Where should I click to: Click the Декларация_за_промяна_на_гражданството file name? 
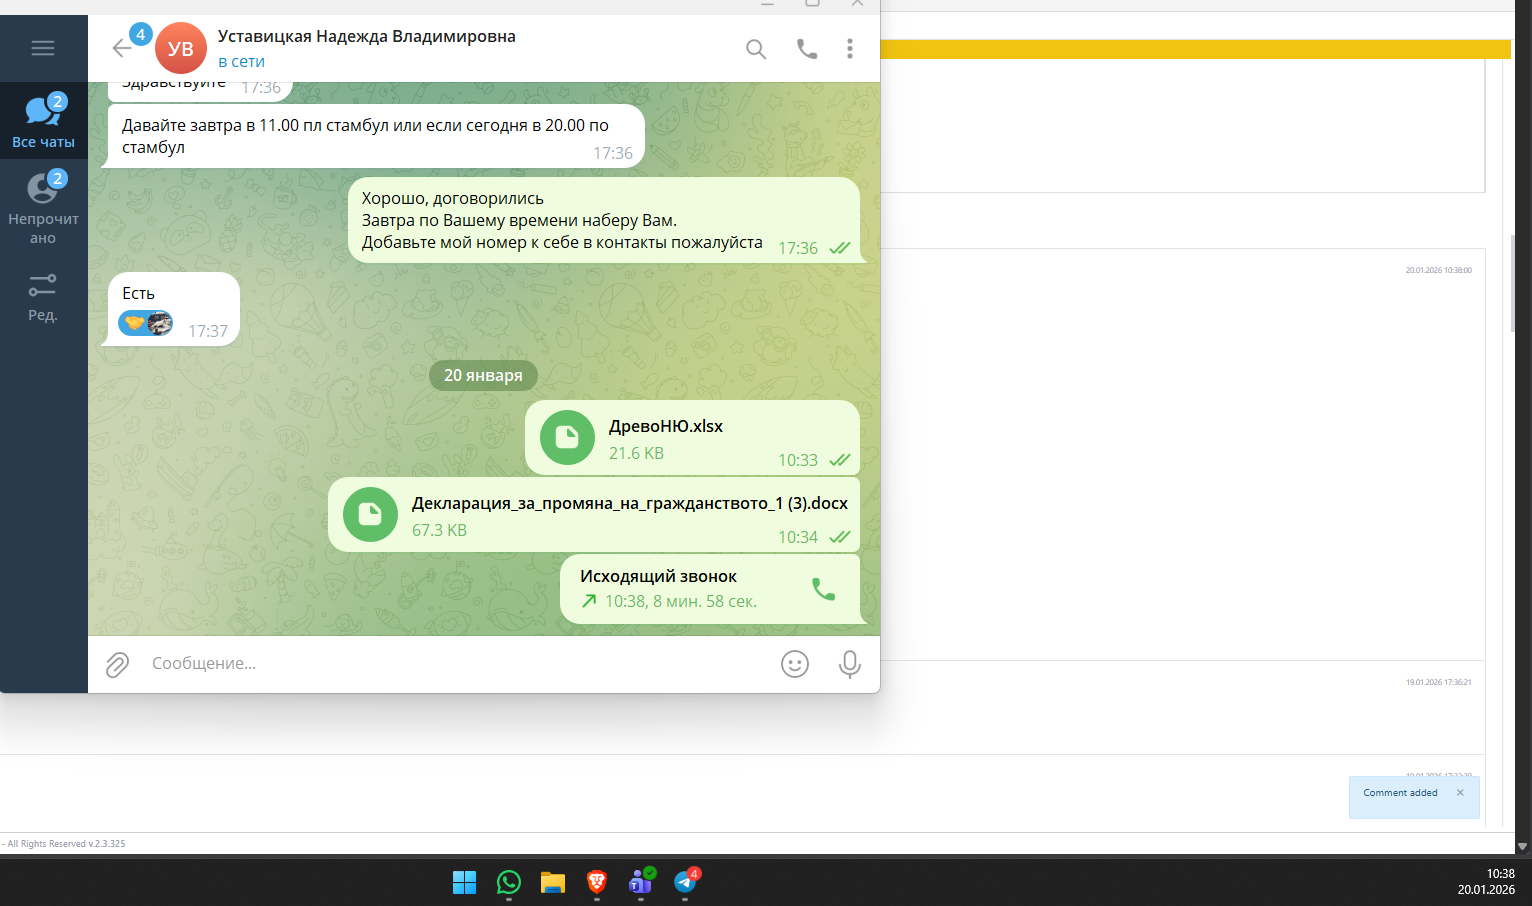click(x=630, y=503)
